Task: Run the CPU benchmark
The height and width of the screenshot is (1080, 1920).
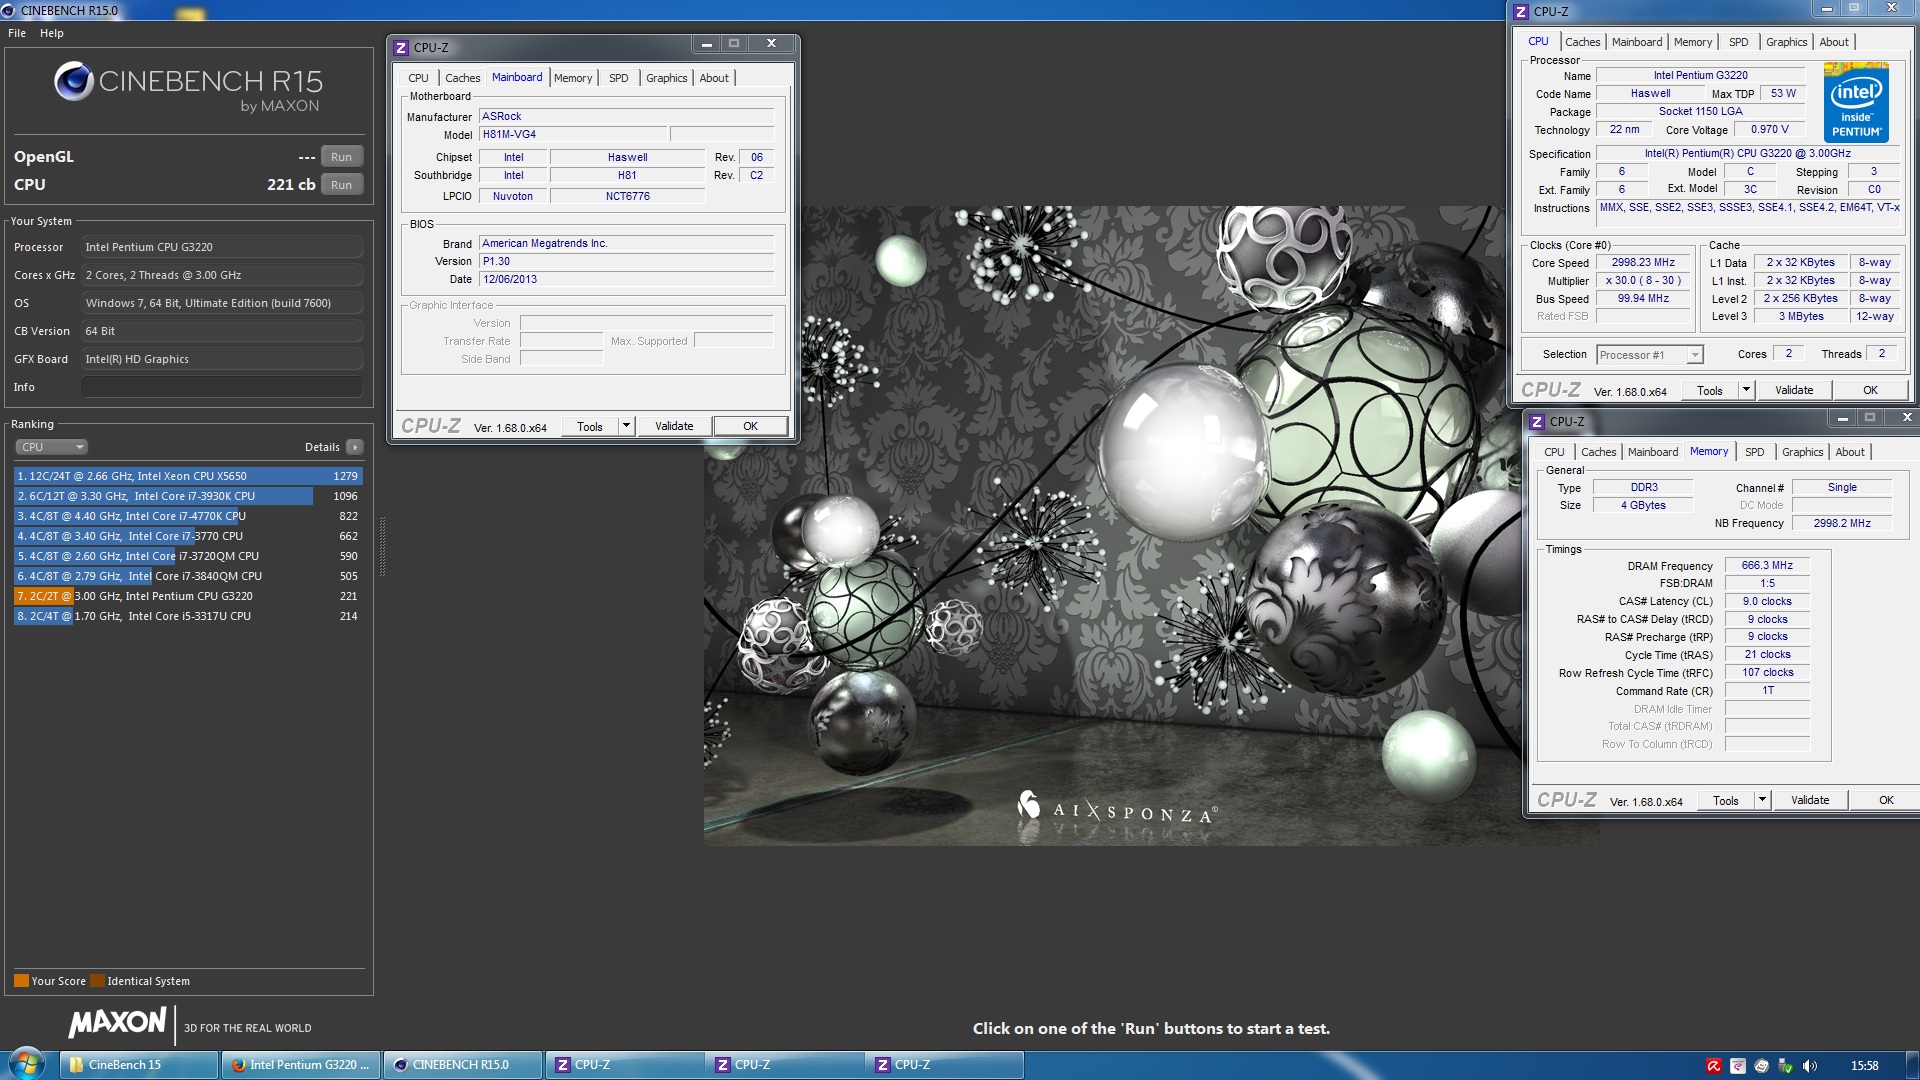Action: (341, 185)
